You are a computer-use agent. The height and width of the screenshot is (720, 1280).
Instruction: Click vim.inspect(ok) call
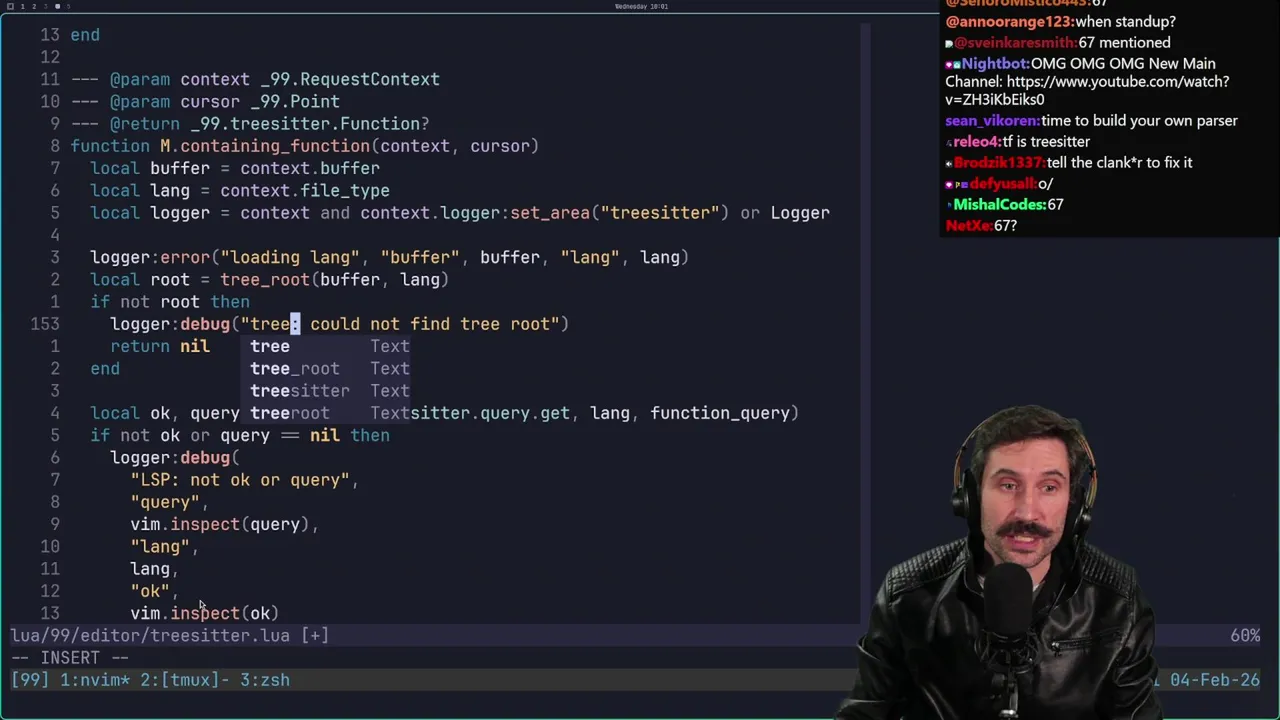(205, 613)
